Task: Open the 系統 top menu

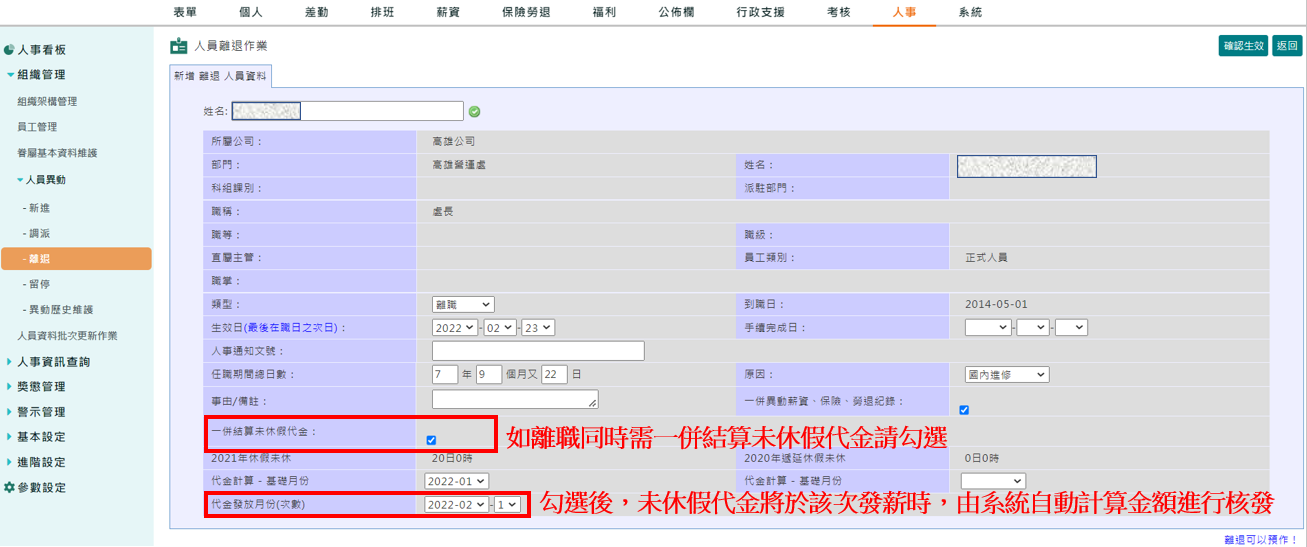Action: coord(970,12)
